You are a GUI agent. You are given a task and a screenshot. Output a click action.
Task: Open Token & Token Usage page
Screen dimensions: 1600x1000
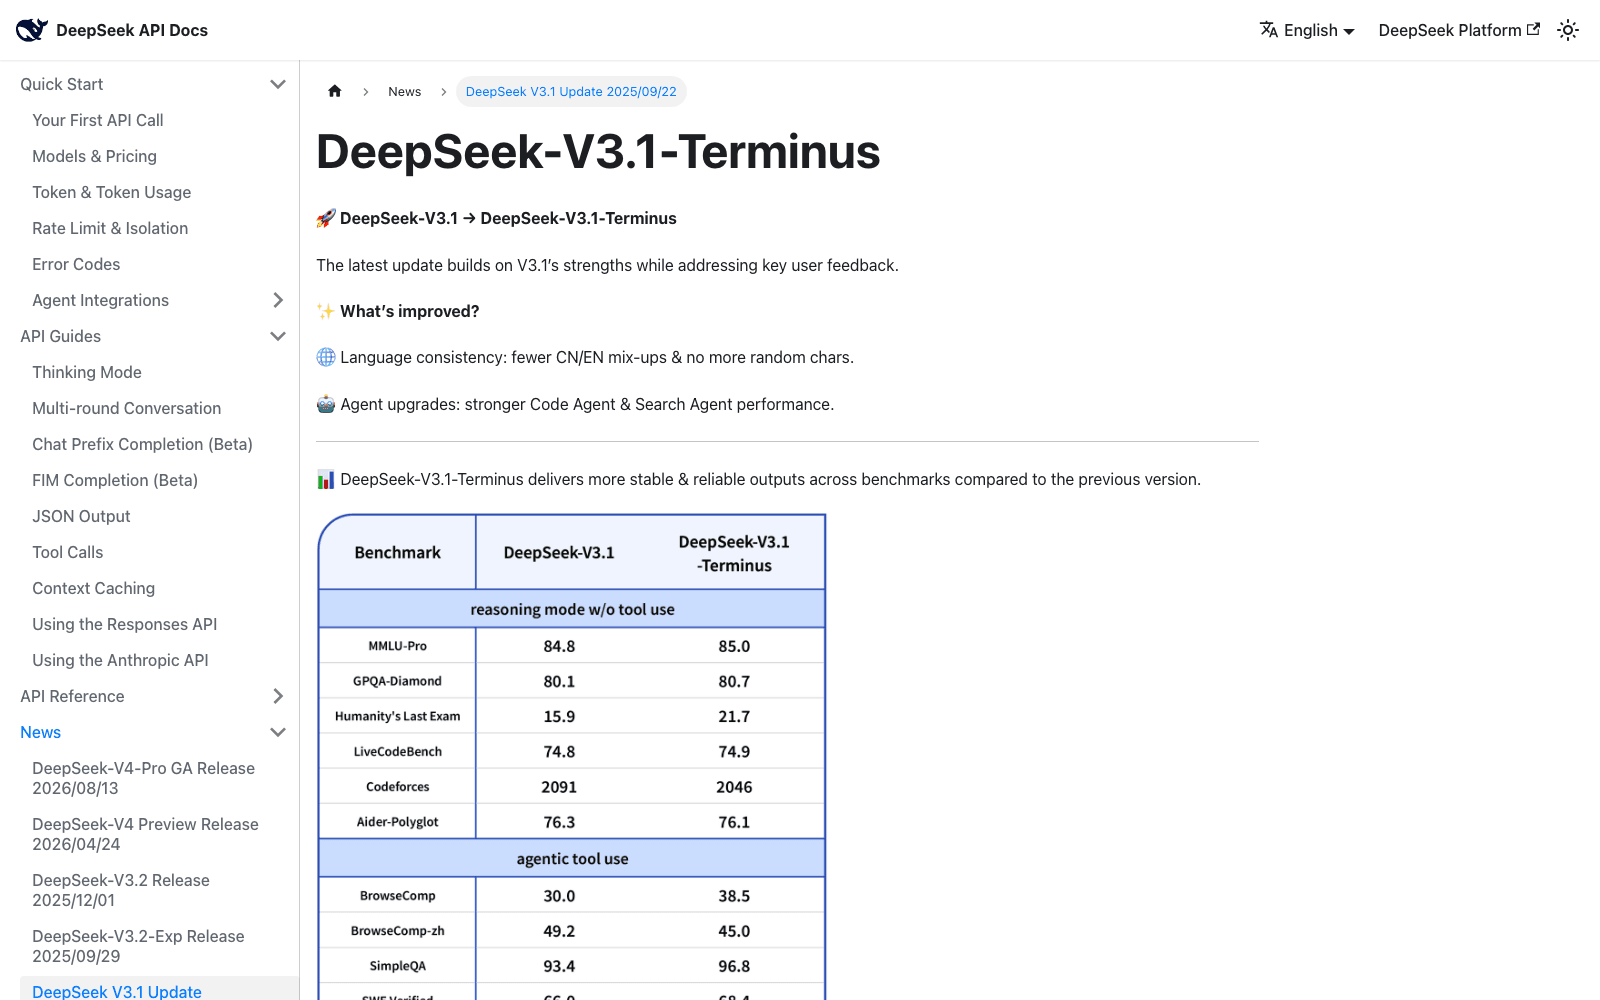pyautogui.click(x=112, y=192)
